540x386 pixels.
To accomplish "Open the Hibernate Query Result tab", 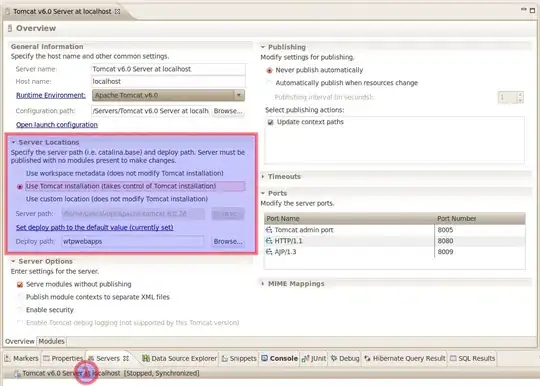I will tap(405, 358).
